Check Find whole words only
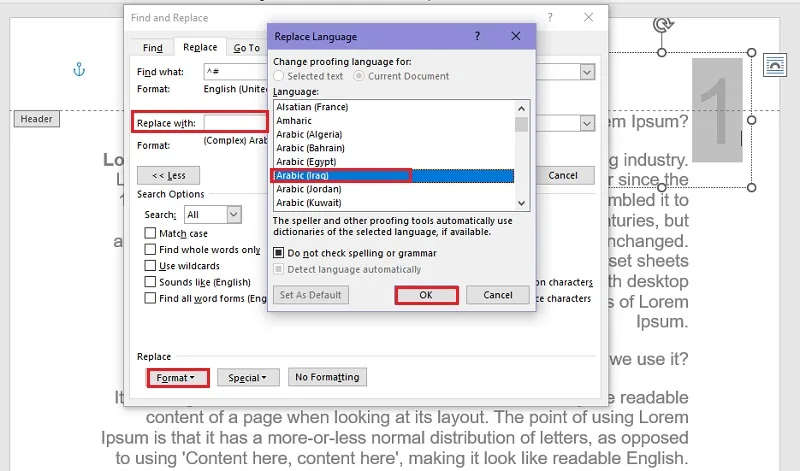 [150, 250]
